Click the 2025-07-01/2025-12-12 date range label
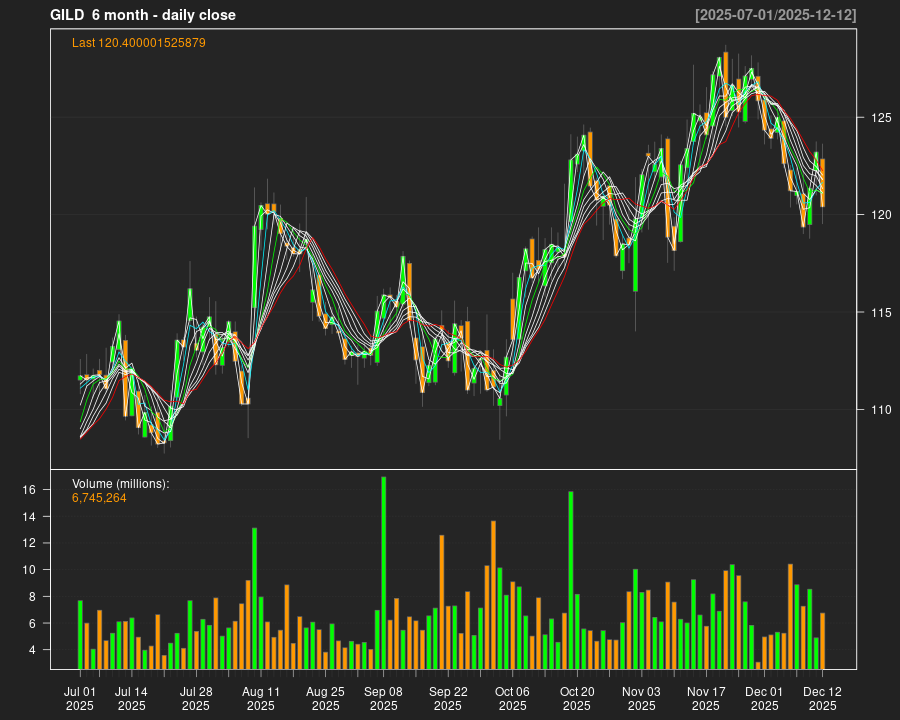The image size is (900, 720). 775,15
